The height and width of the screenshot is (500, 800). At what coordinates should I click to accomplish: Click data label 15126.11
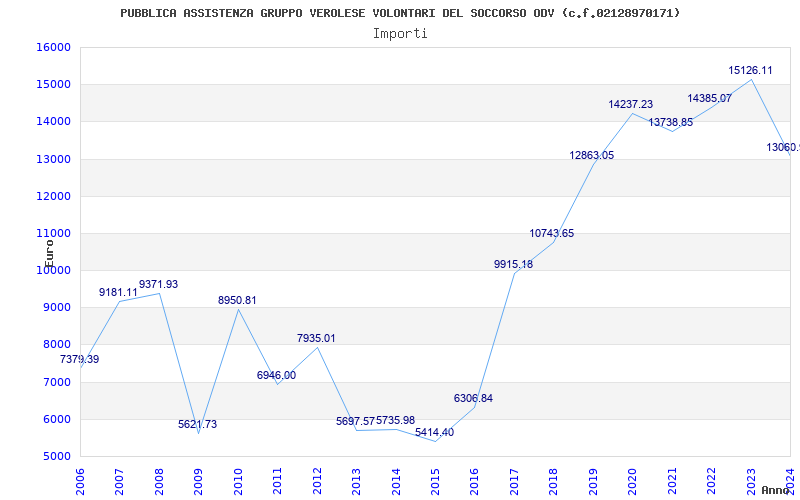click(x=751, y=70)
